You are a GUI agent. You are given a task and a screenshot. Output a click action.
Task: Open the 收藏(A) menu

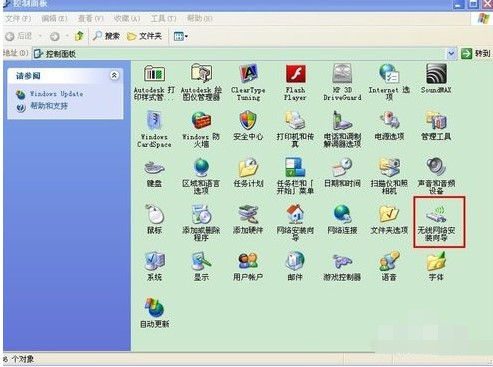[127, 18]
